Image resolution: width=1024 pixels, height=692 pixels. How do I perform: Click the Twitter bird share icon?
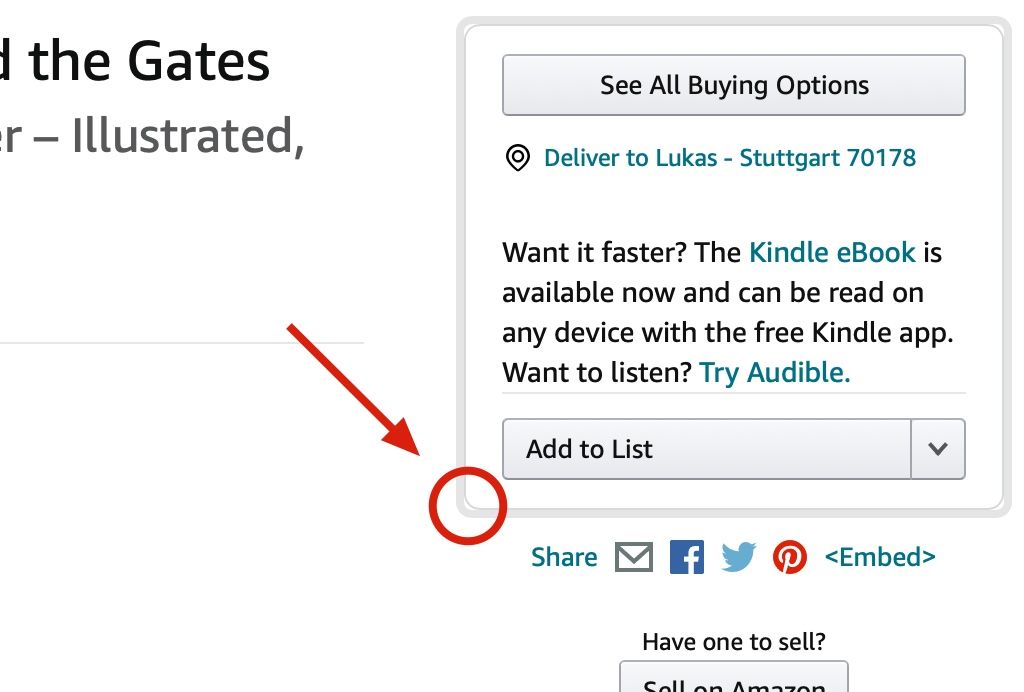738,557
